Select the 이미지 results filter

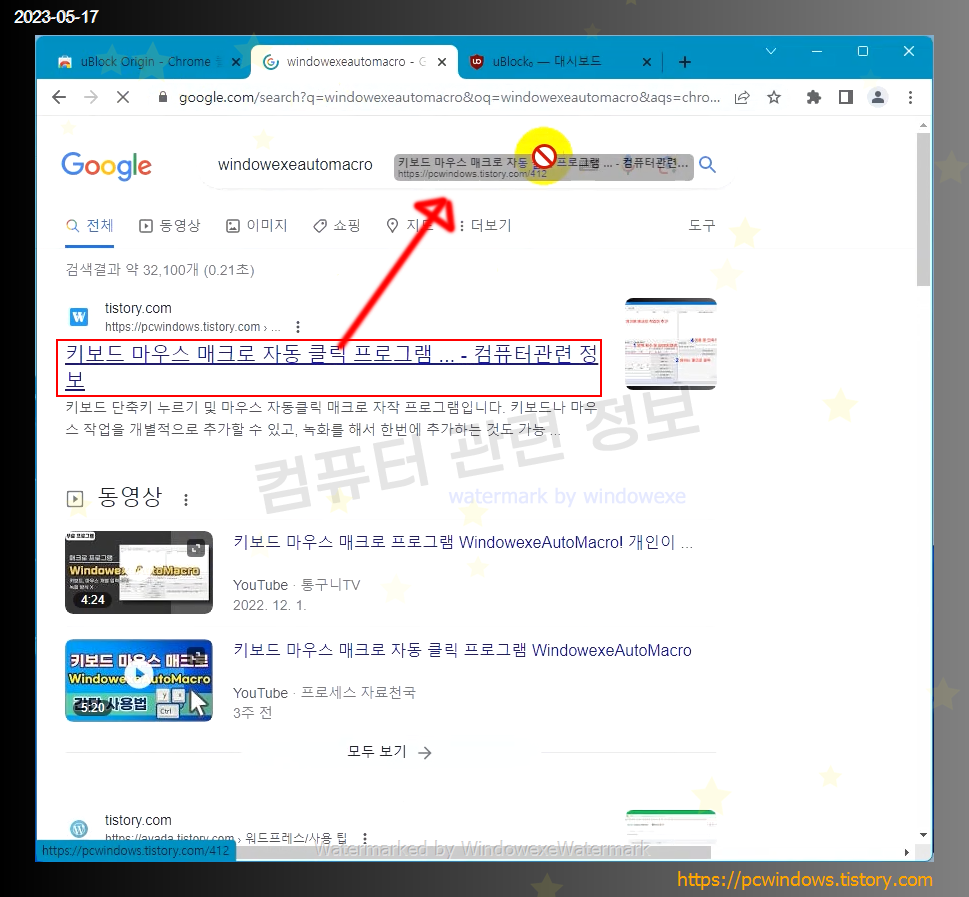click(x=256, y=226)
